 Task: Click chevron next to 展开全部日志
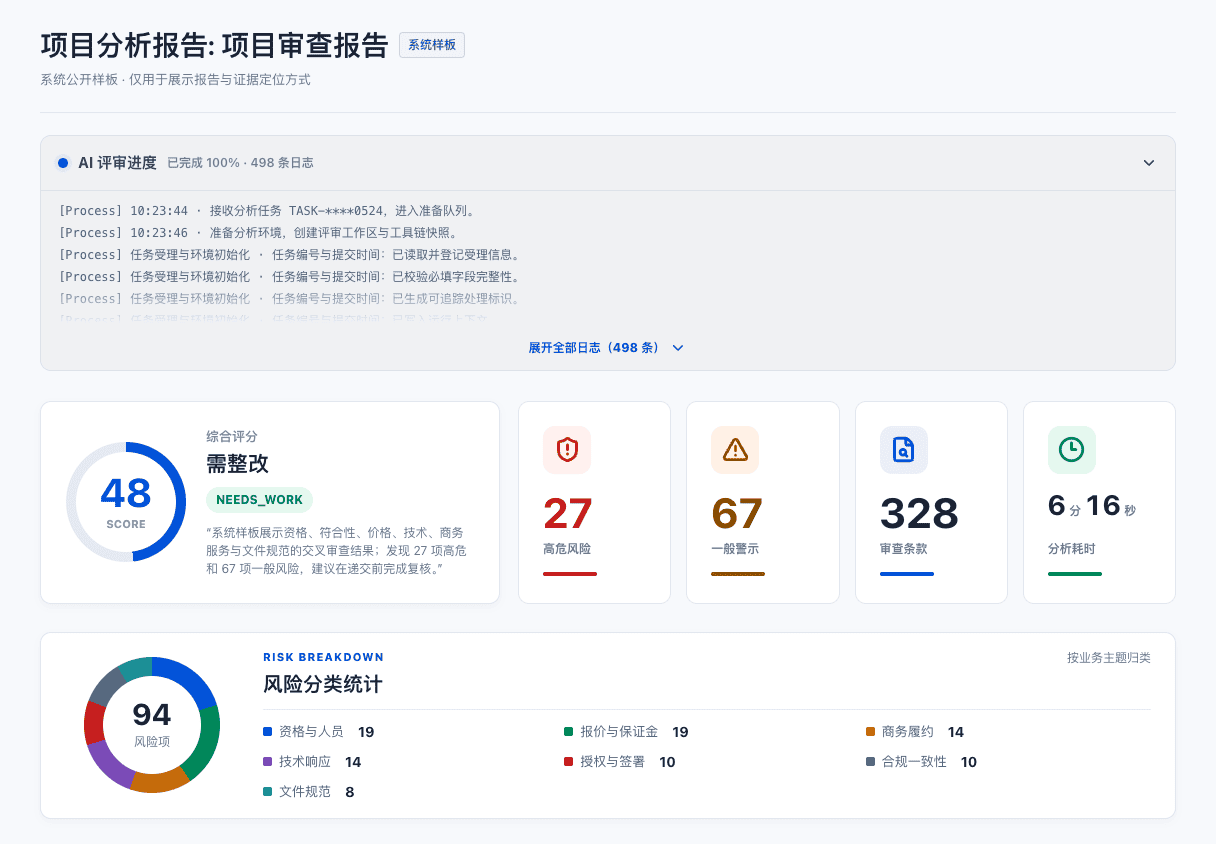[678, 348]
